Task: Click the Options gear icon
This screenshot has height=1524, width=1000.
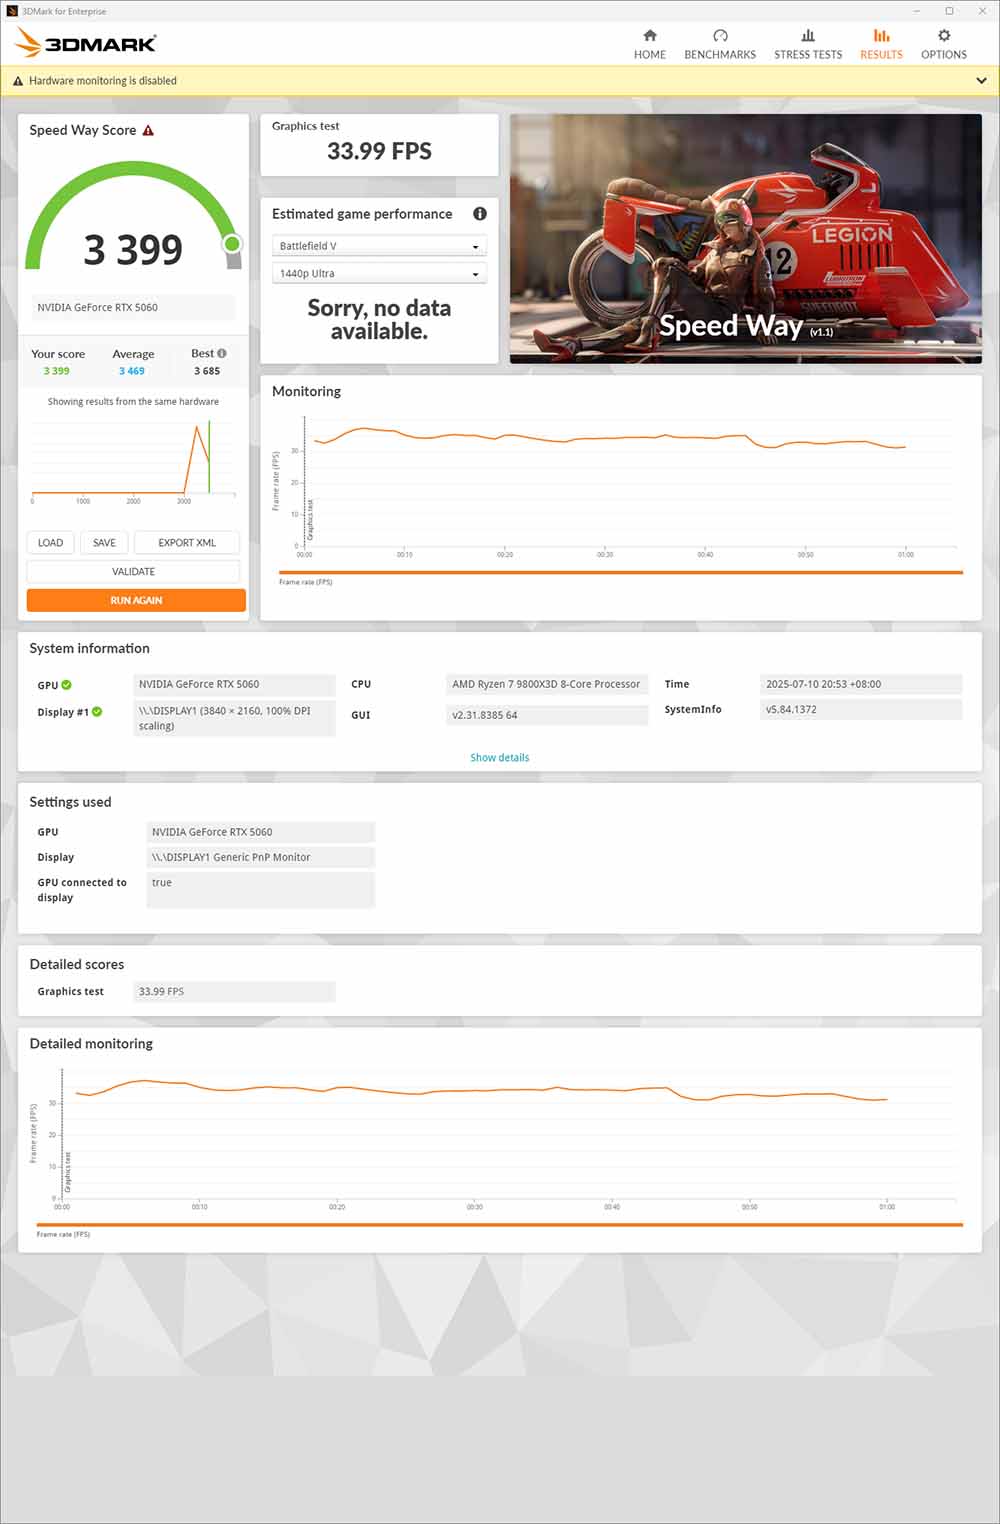Action: click(x=943, y=36)
